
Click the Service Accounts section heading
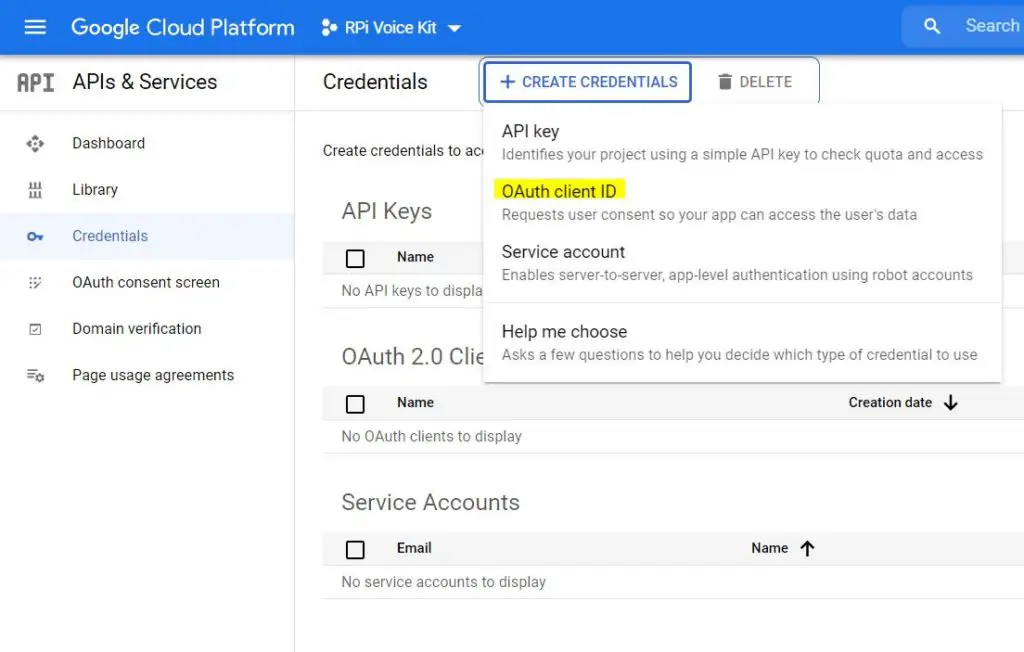[x=430, y=502]
